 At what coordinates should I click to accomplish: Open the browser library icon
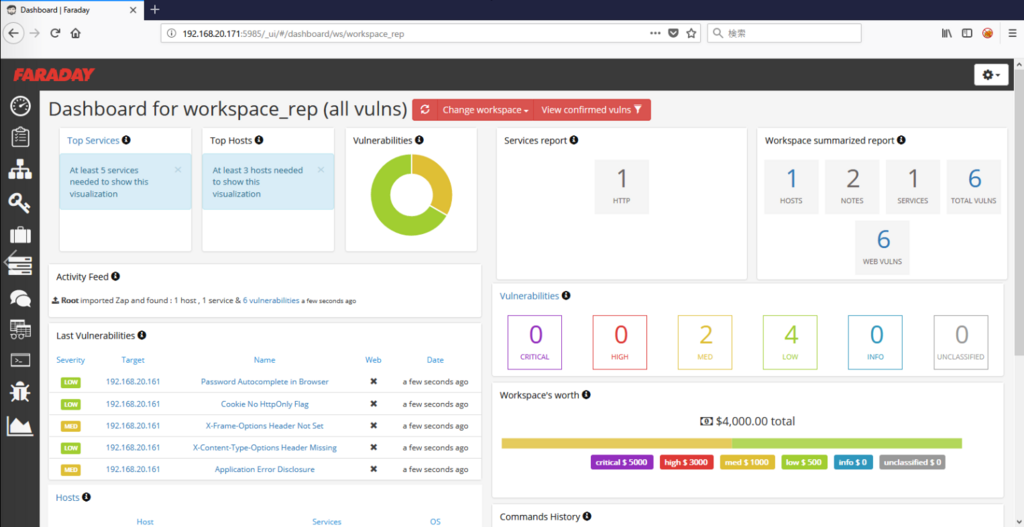point(947,33)
